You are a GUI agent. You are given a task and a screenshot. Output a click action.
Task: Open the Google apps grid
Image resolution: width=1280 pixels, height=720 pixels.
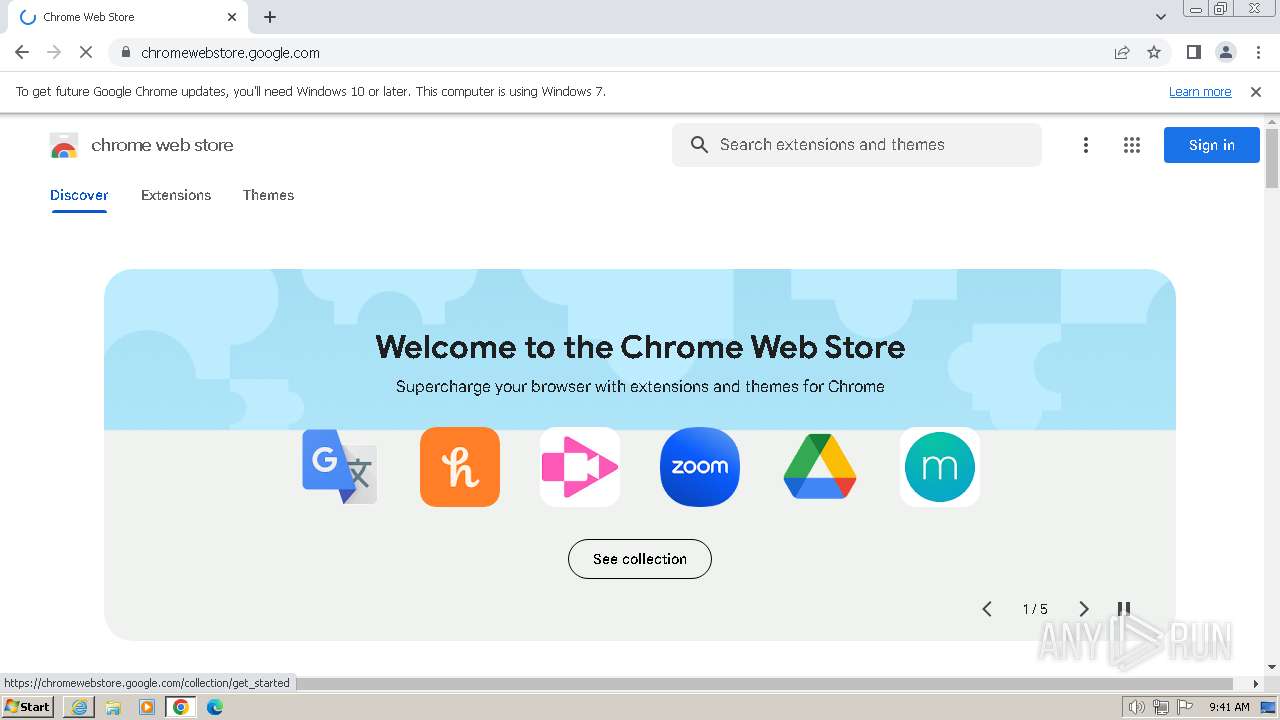point(1132,145)
